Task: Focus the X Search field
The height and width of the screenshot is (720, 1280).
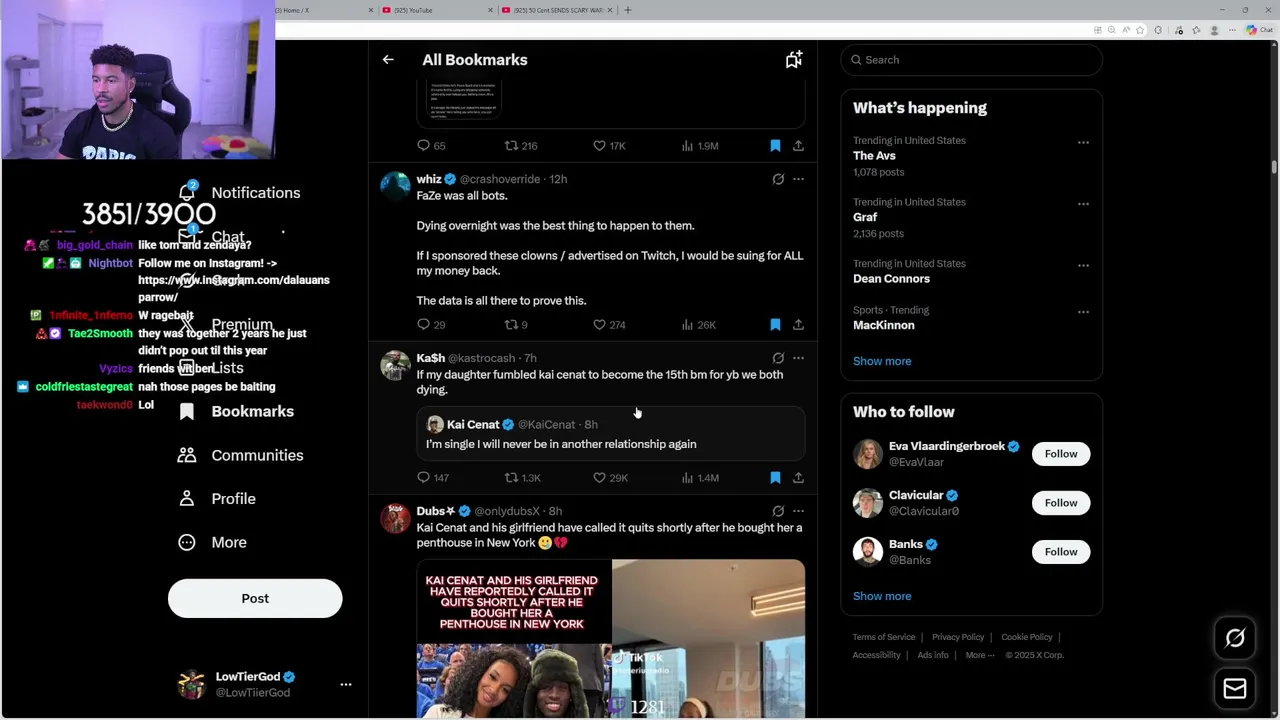Action: (x=971, y=60)
